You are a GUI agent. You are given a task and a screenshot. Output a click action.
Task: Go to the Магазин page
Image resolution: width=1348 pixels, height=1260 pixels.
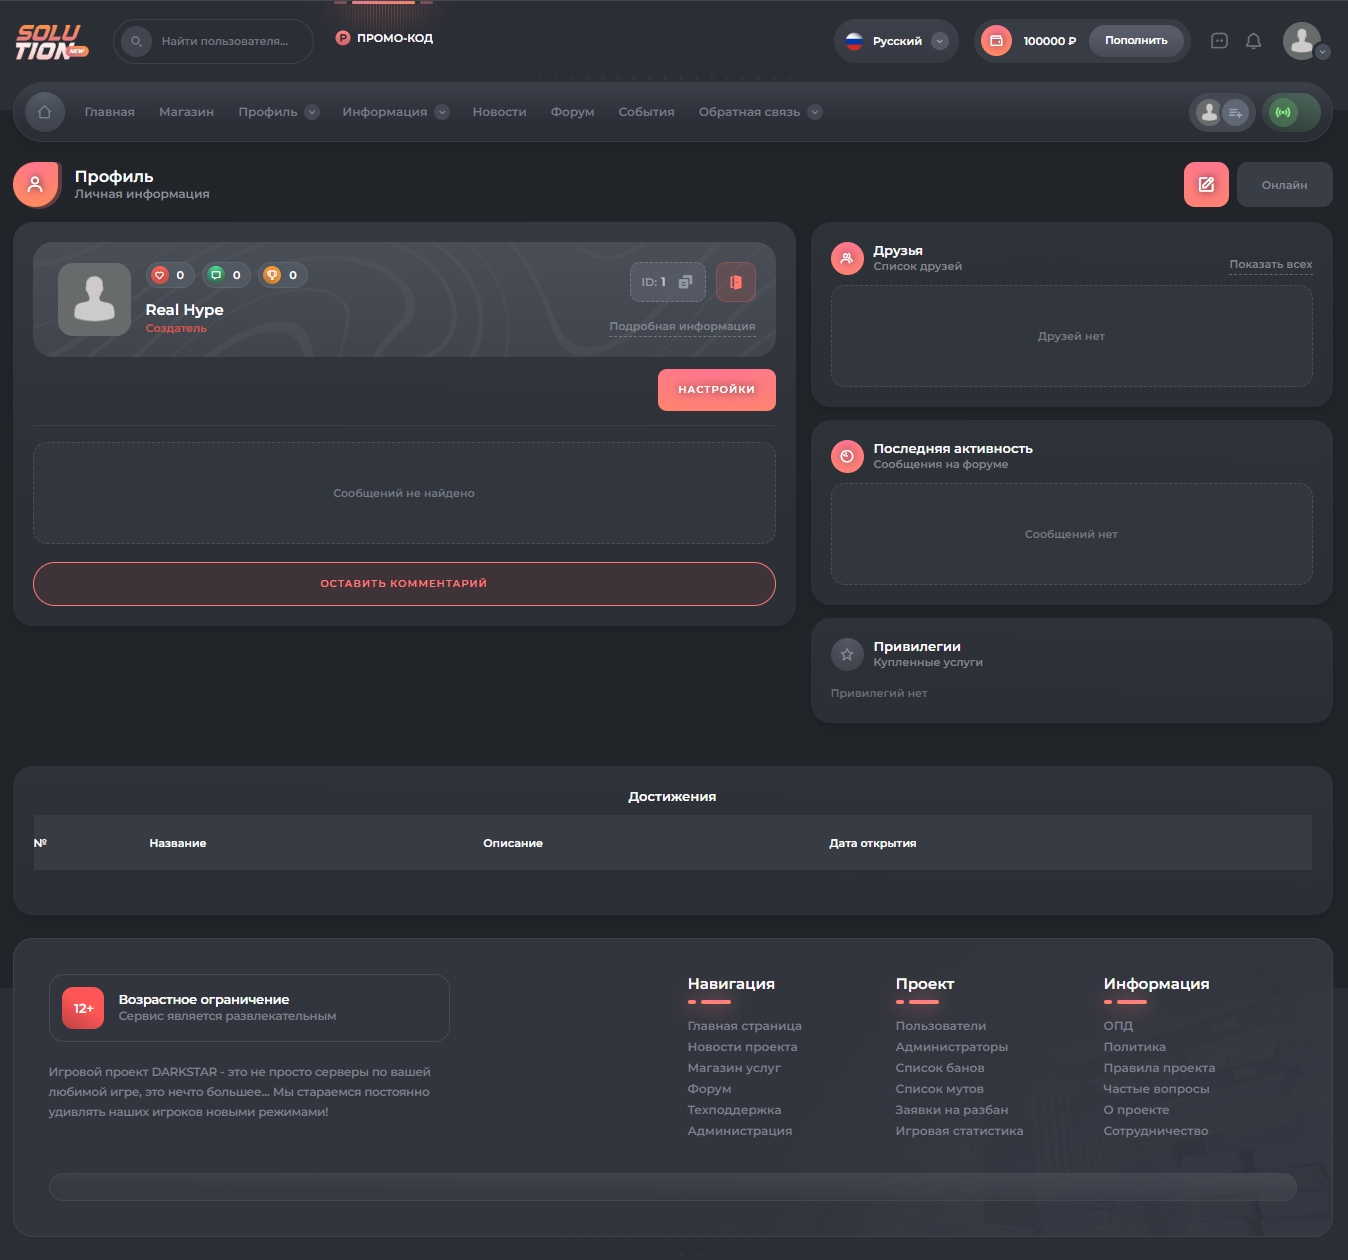[x=186, y=112]
